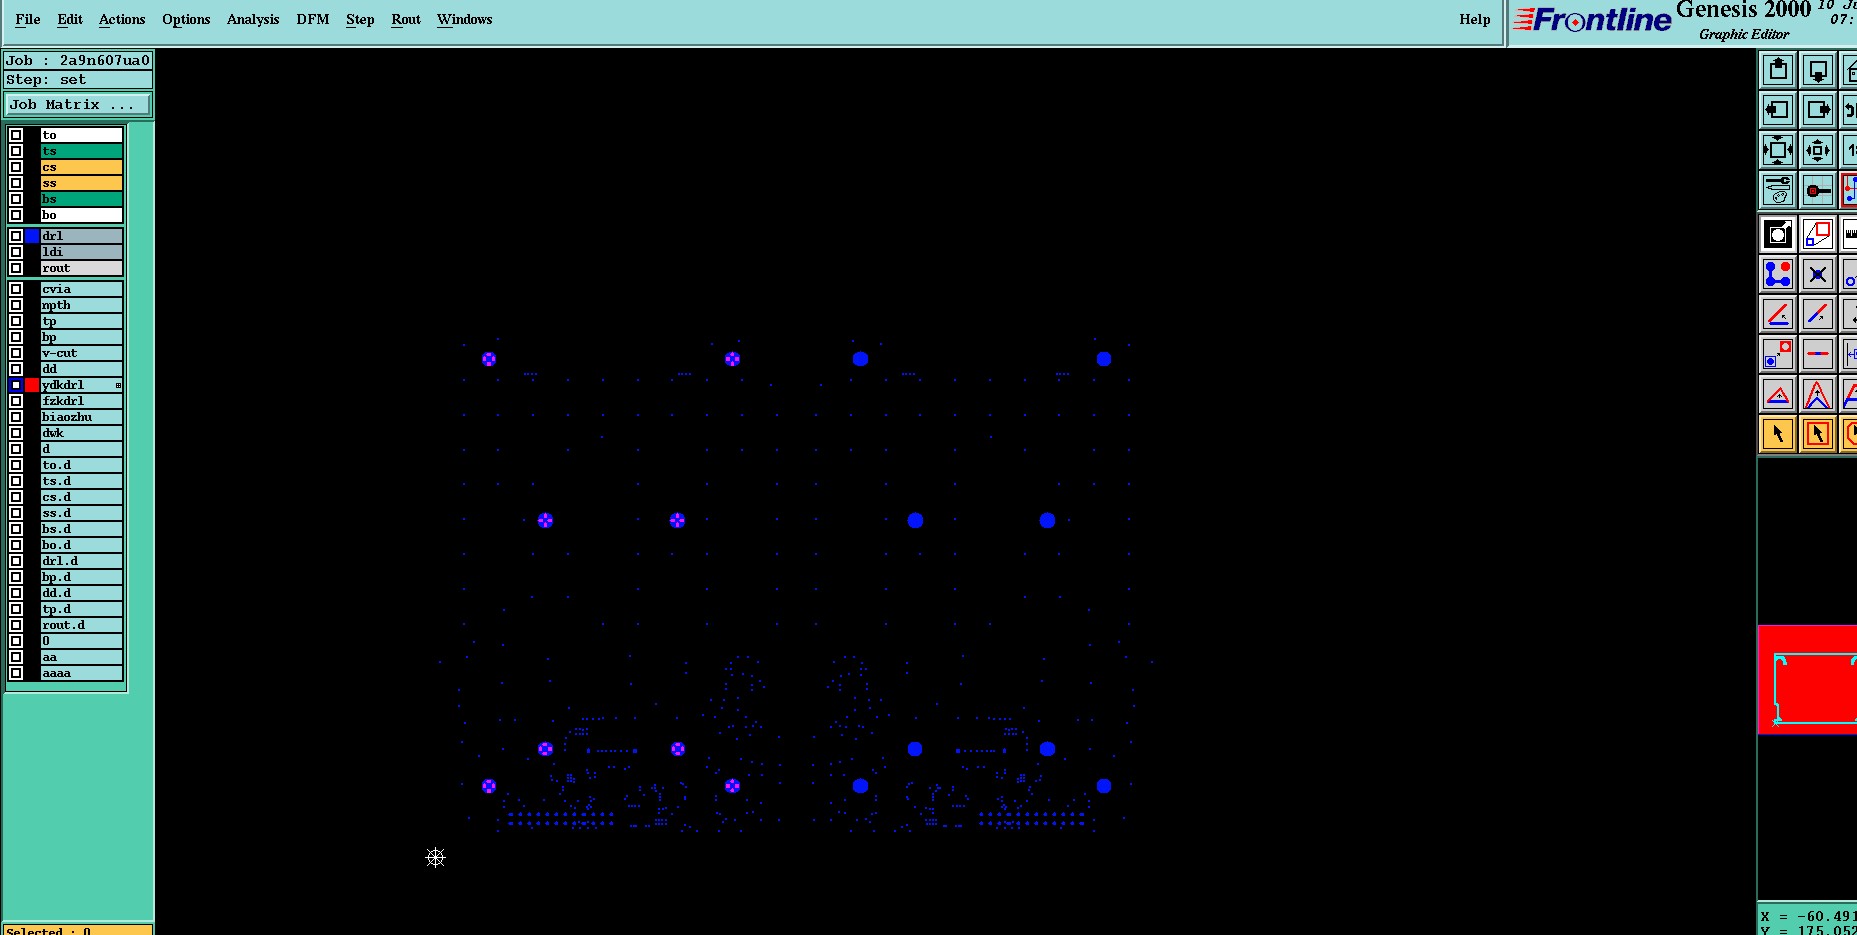Viewport: 1857px width, 935px height.
Task: Click the pan up arrow icon
Action: 1778,70
